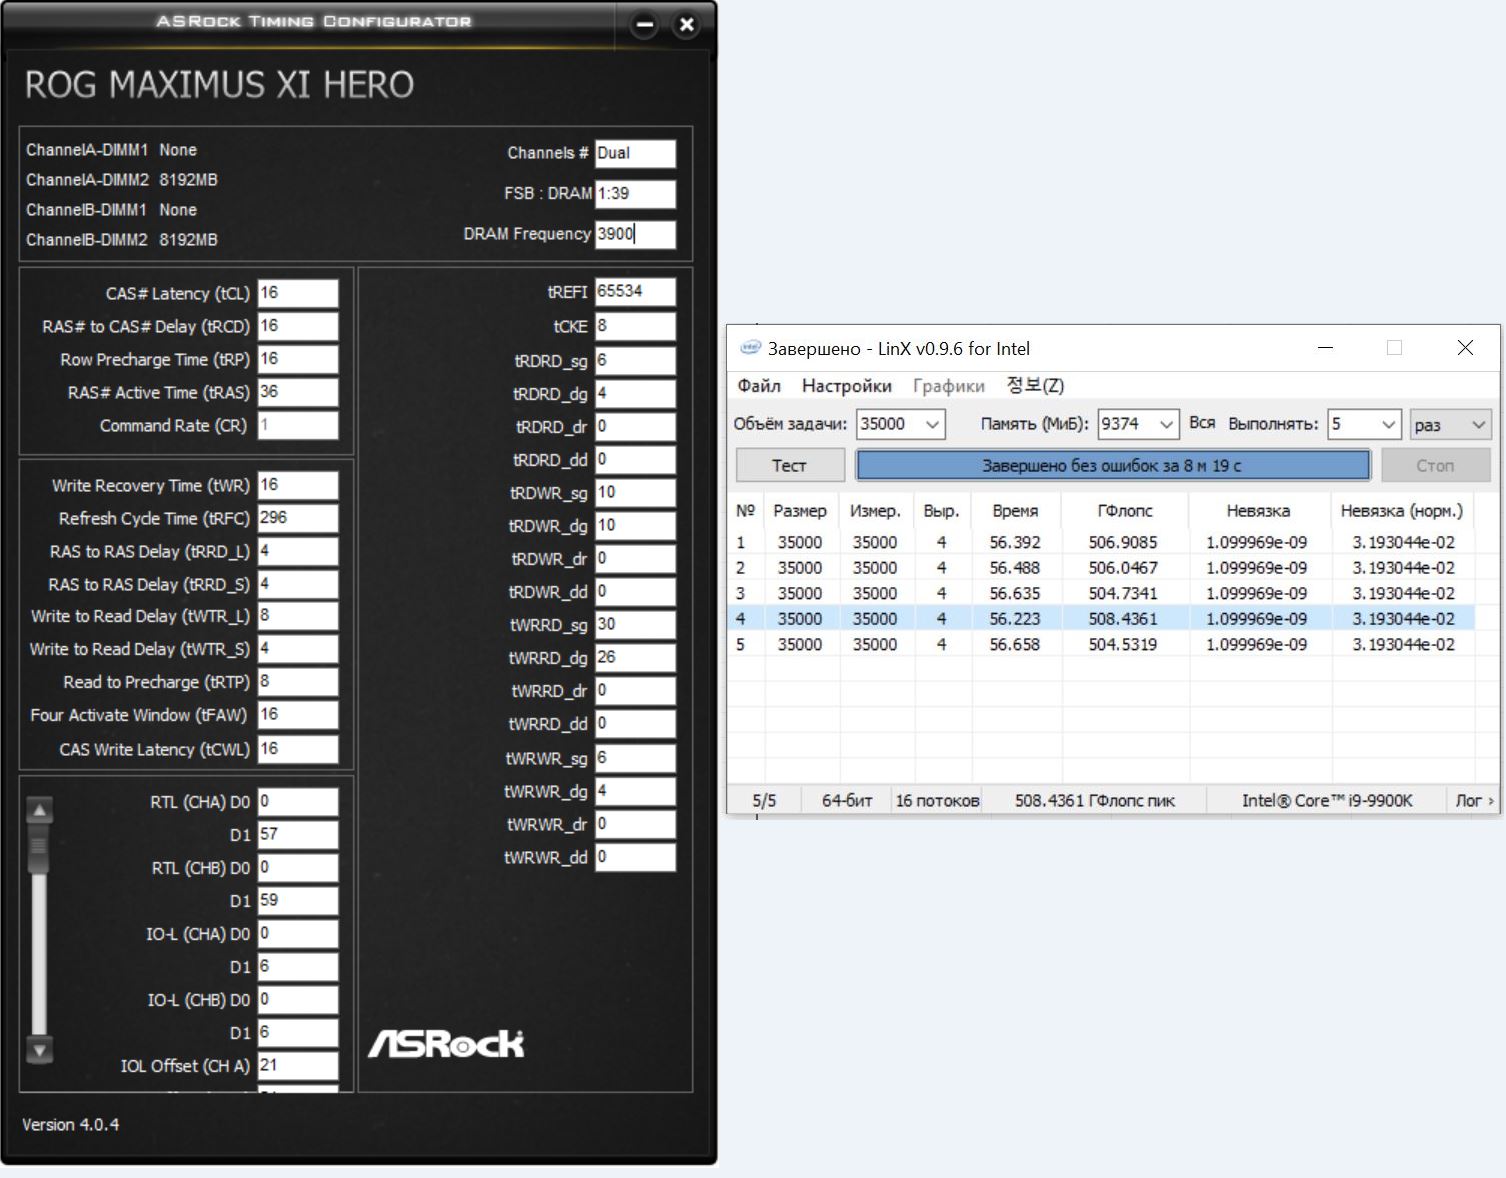
Task: Click the tRDWR_dg value field
Action: (635, 525)
